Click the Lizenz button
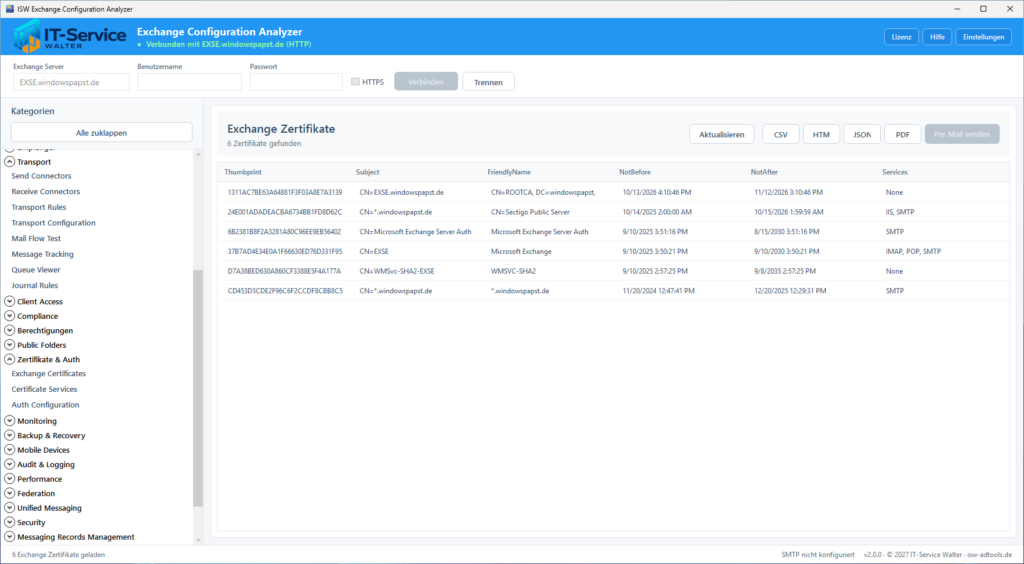The width and height of the screenshot is (1024, 564). pos(901,37)
